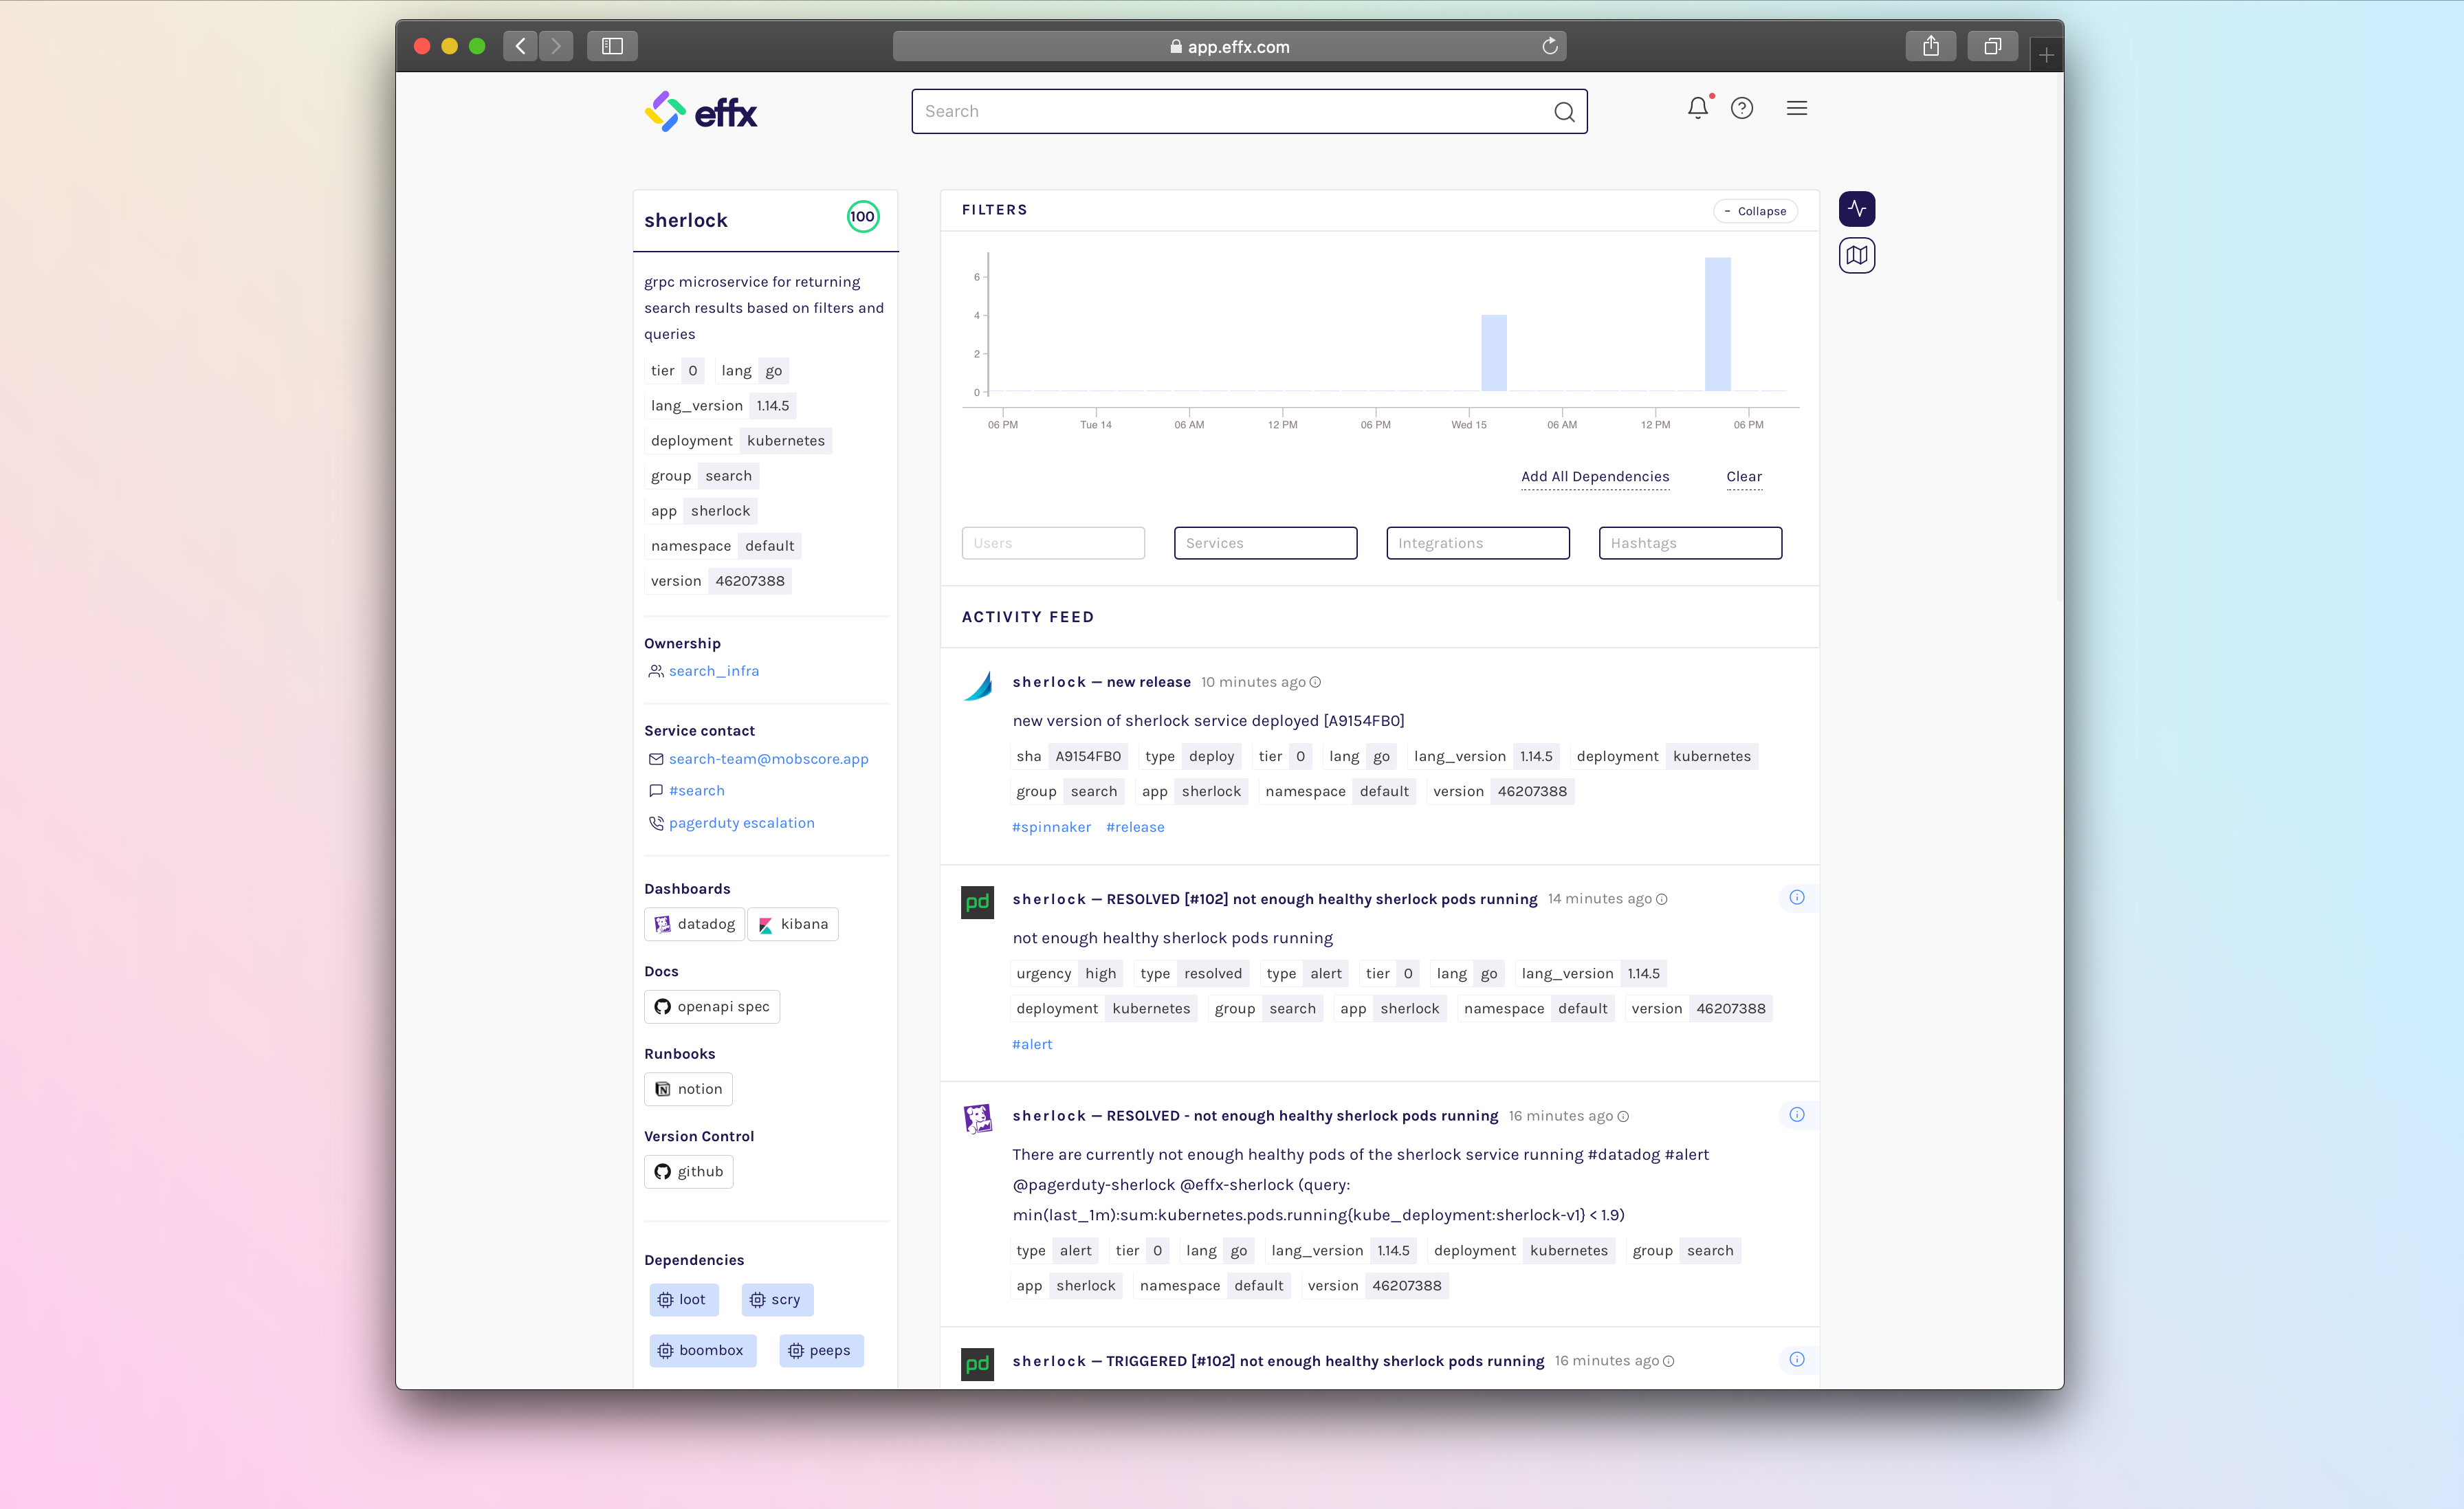Image resolution: width=2464 pixels, height=1509 pixels.
Task: Click search-team@mobscore.app email link
Action: tap(768, 759)
